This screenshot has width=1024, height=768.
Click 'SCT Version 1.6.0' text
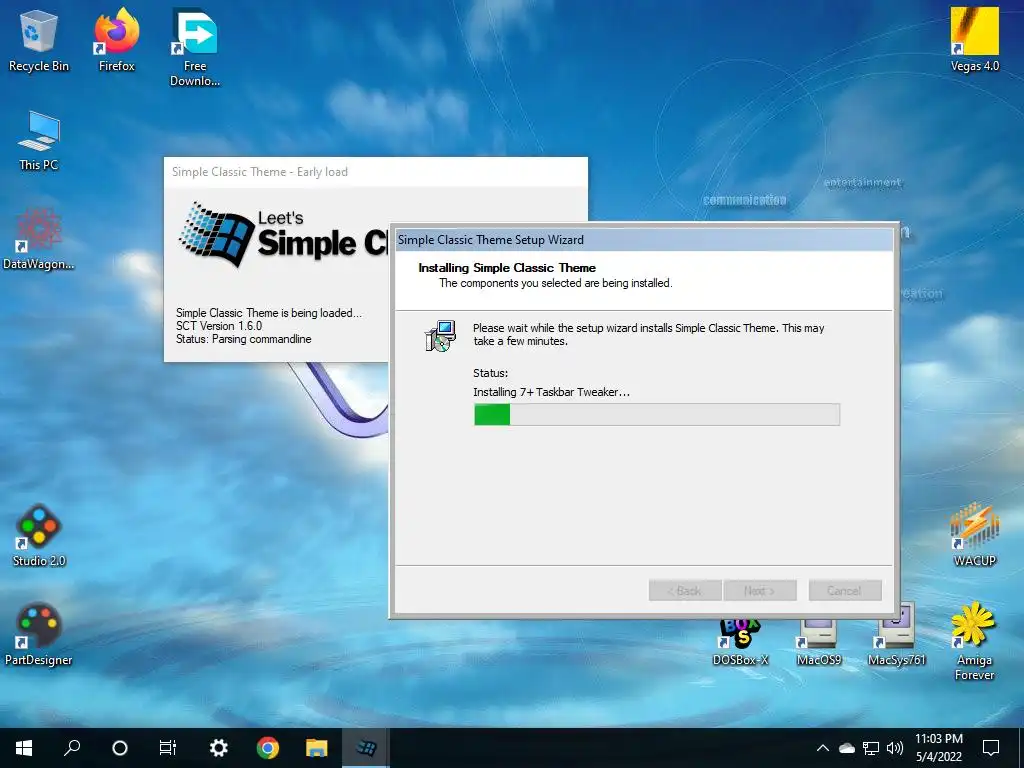219,326
